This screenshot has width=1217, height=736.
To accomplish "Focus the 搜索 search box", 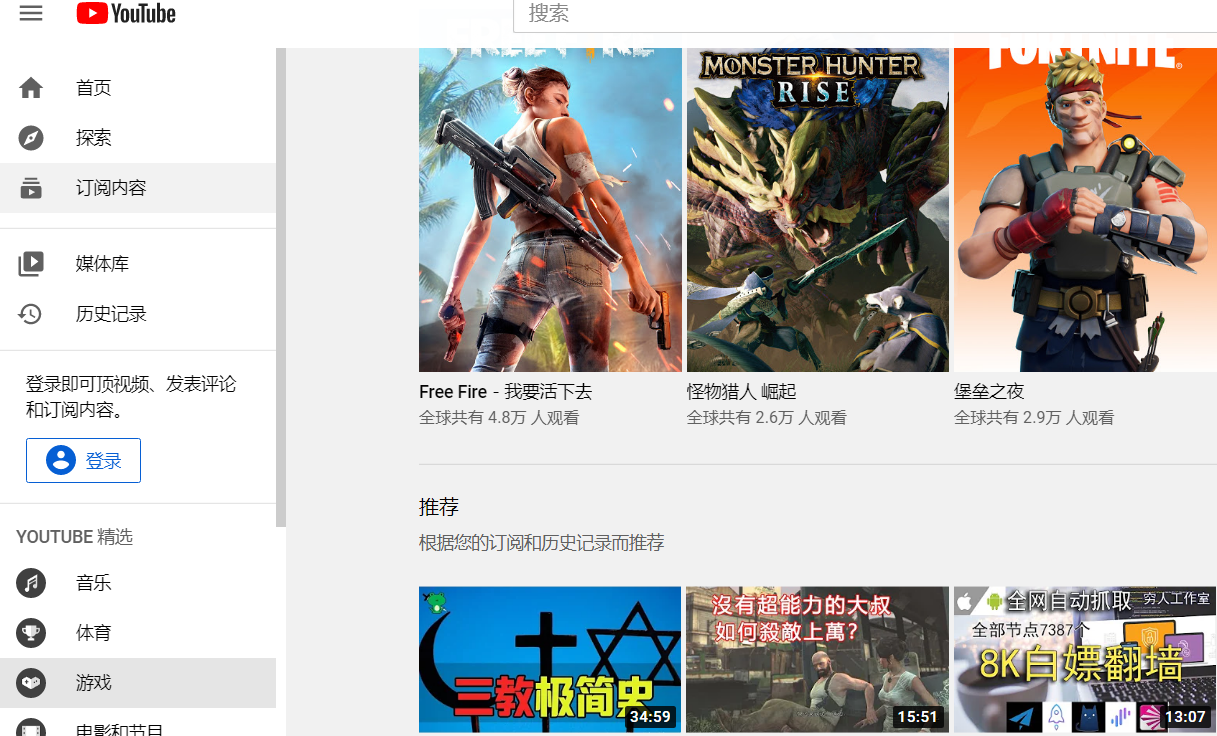I will (x=865, y=15).
